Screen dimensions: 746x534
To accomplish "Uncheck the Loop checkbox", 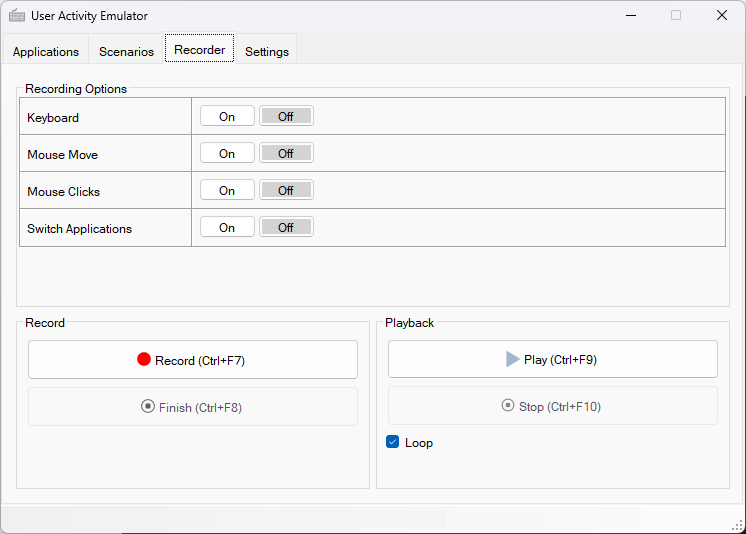I will tap(393, 442).
